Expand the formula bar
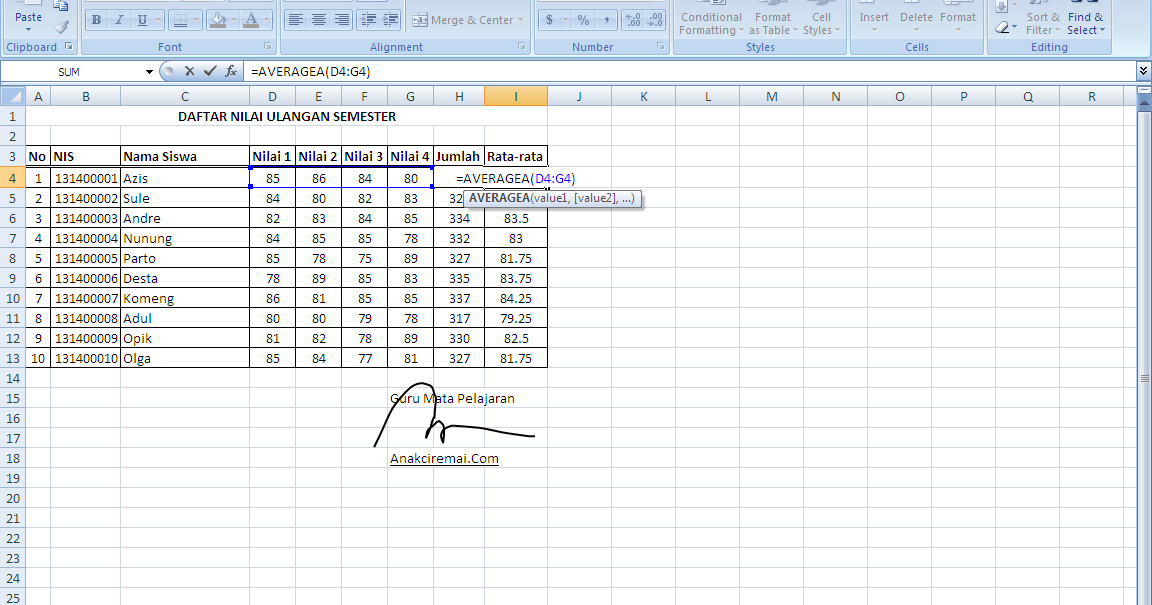The image size is (1152, 605). point(1143,71)
